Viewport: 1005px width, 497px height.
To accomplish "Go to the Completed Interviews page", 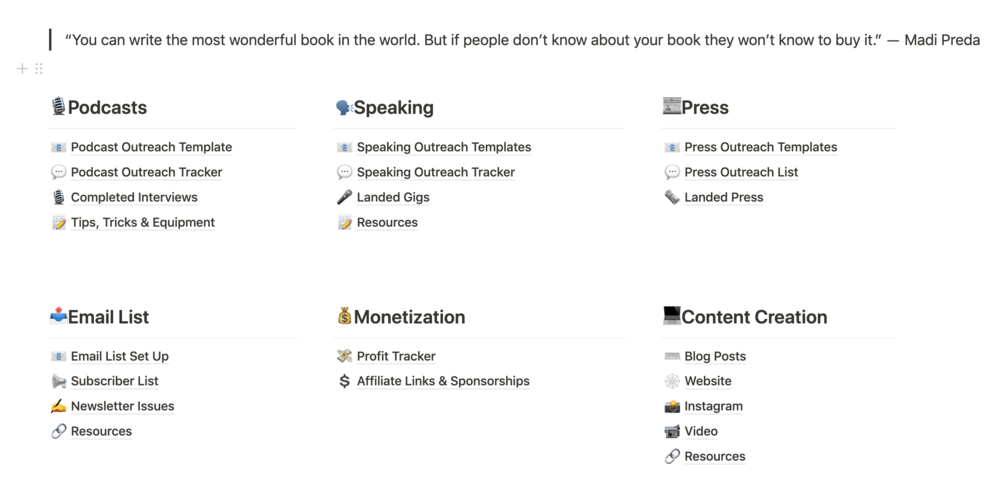I will [x=134, y=198].
